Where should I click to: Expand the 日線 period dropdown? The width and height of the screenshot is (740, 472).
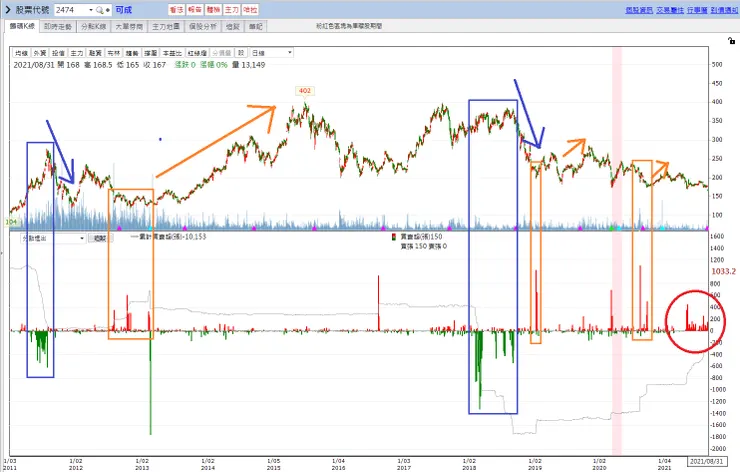pyautogui.click(x=289, y=53)
